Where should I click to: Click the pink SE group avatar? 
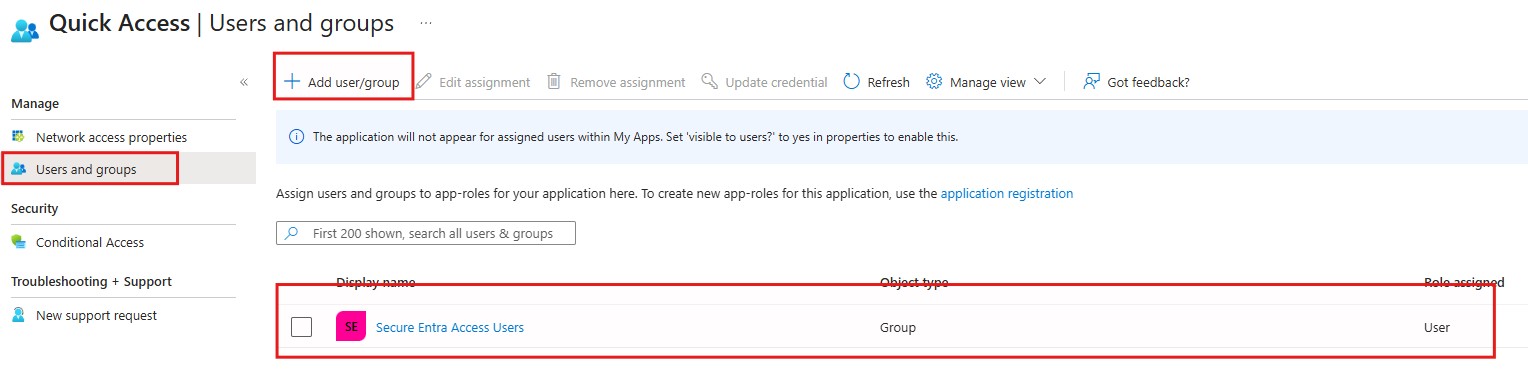click(x=351, y=326)
